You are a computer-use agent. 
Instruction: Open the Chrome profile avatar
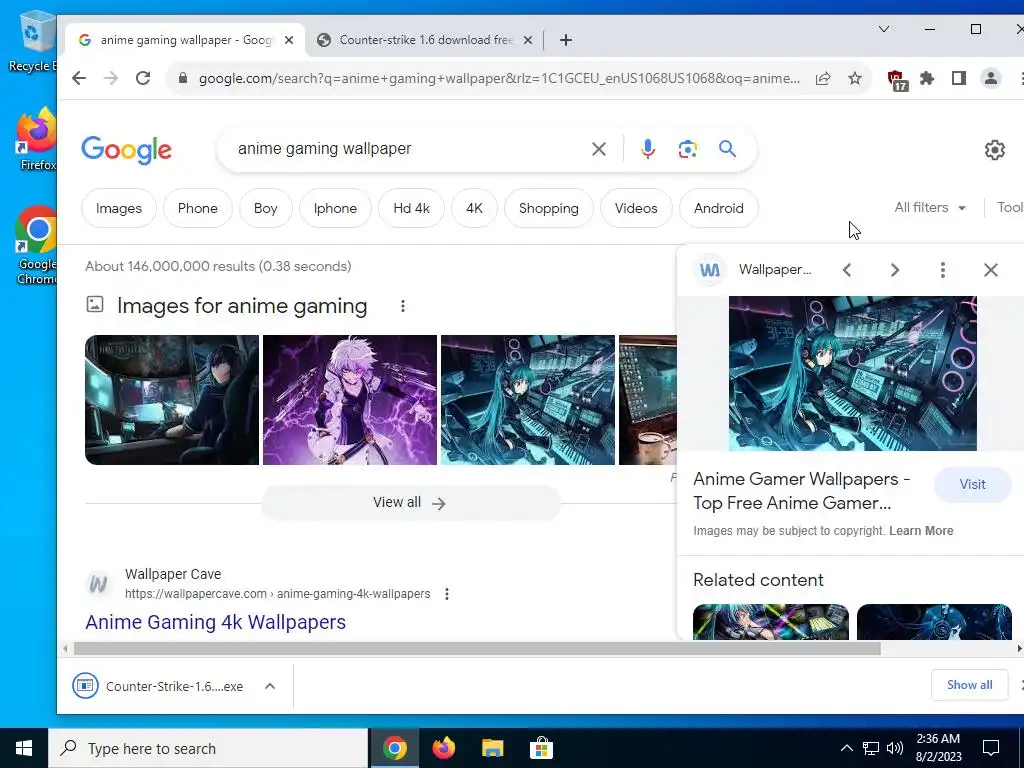(991, 78)
